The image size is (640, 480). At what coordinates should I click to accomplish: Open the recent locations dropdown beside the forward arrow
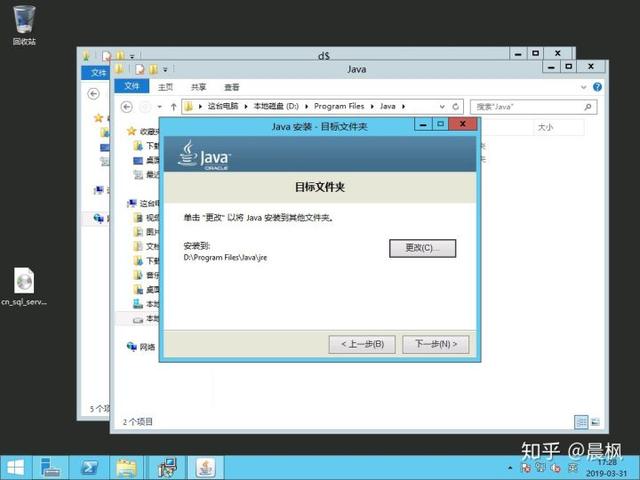(160, 107)
